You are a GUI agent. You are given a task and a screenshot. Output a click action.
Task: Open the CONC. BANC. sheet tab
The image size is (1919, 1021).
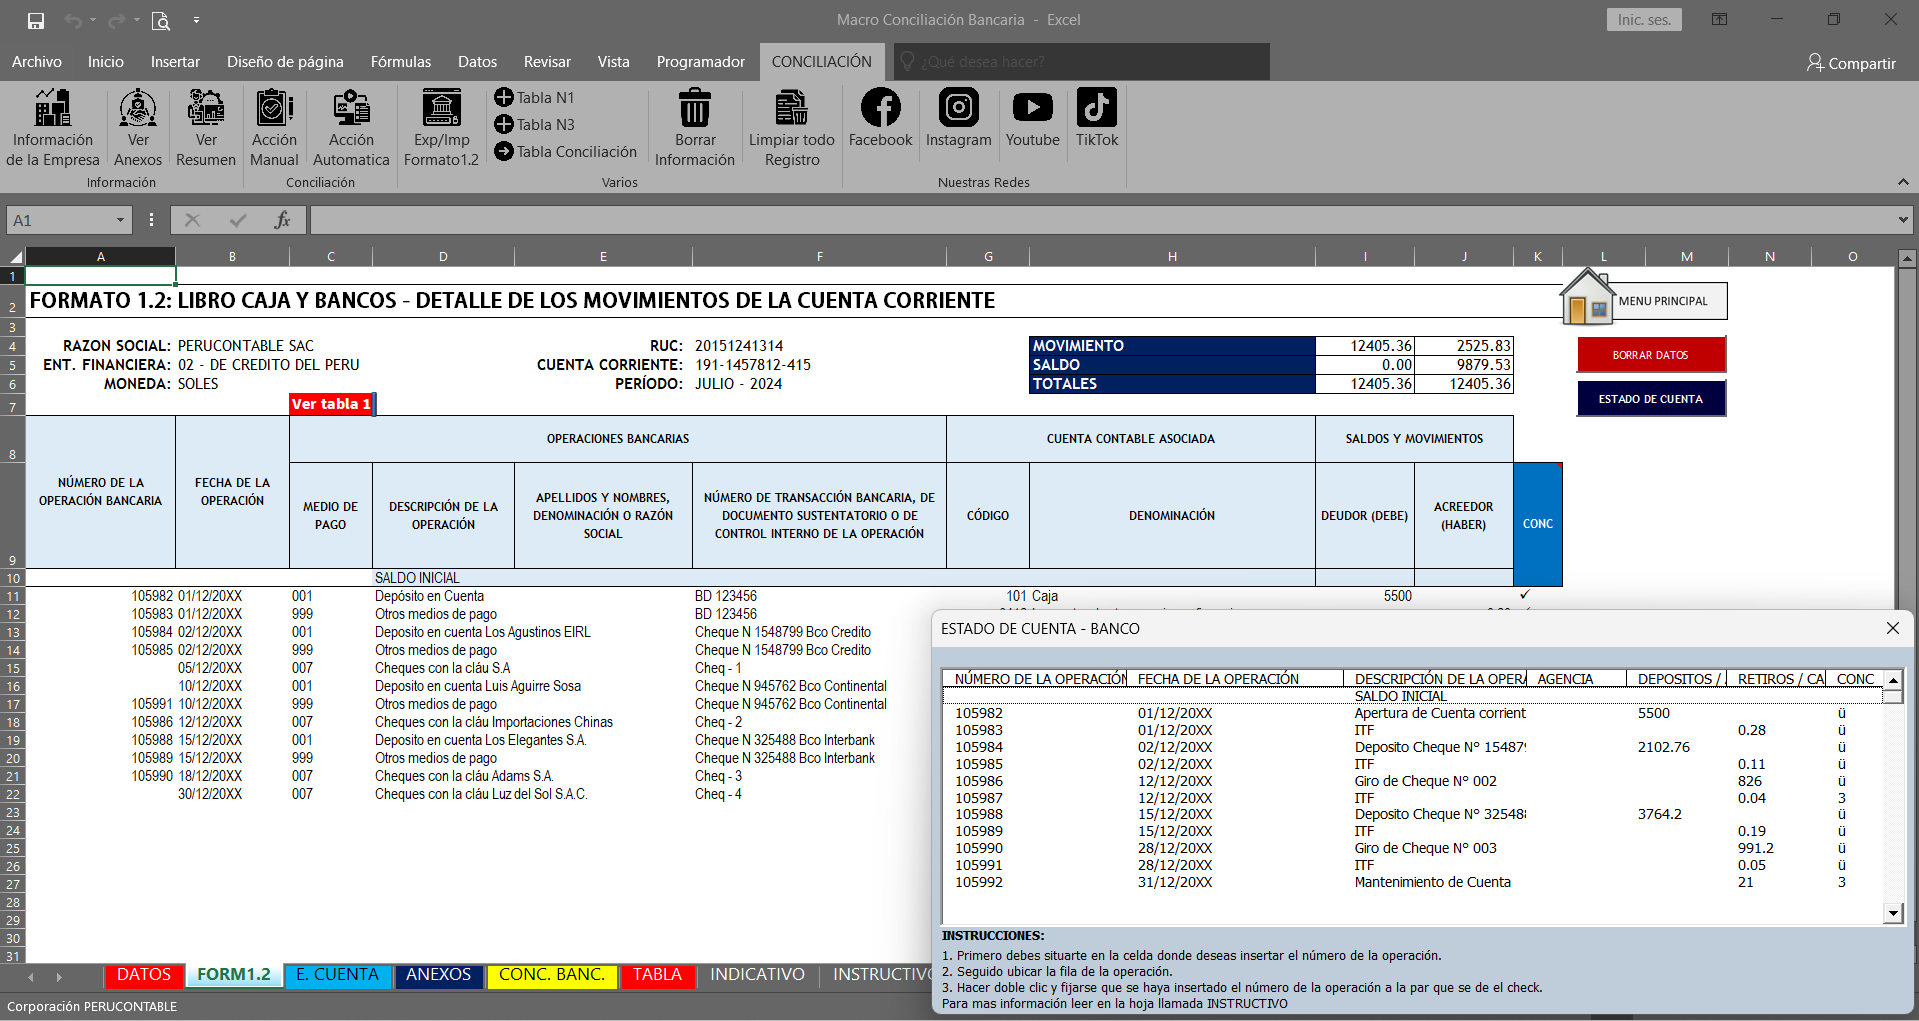tap(552, 975)
